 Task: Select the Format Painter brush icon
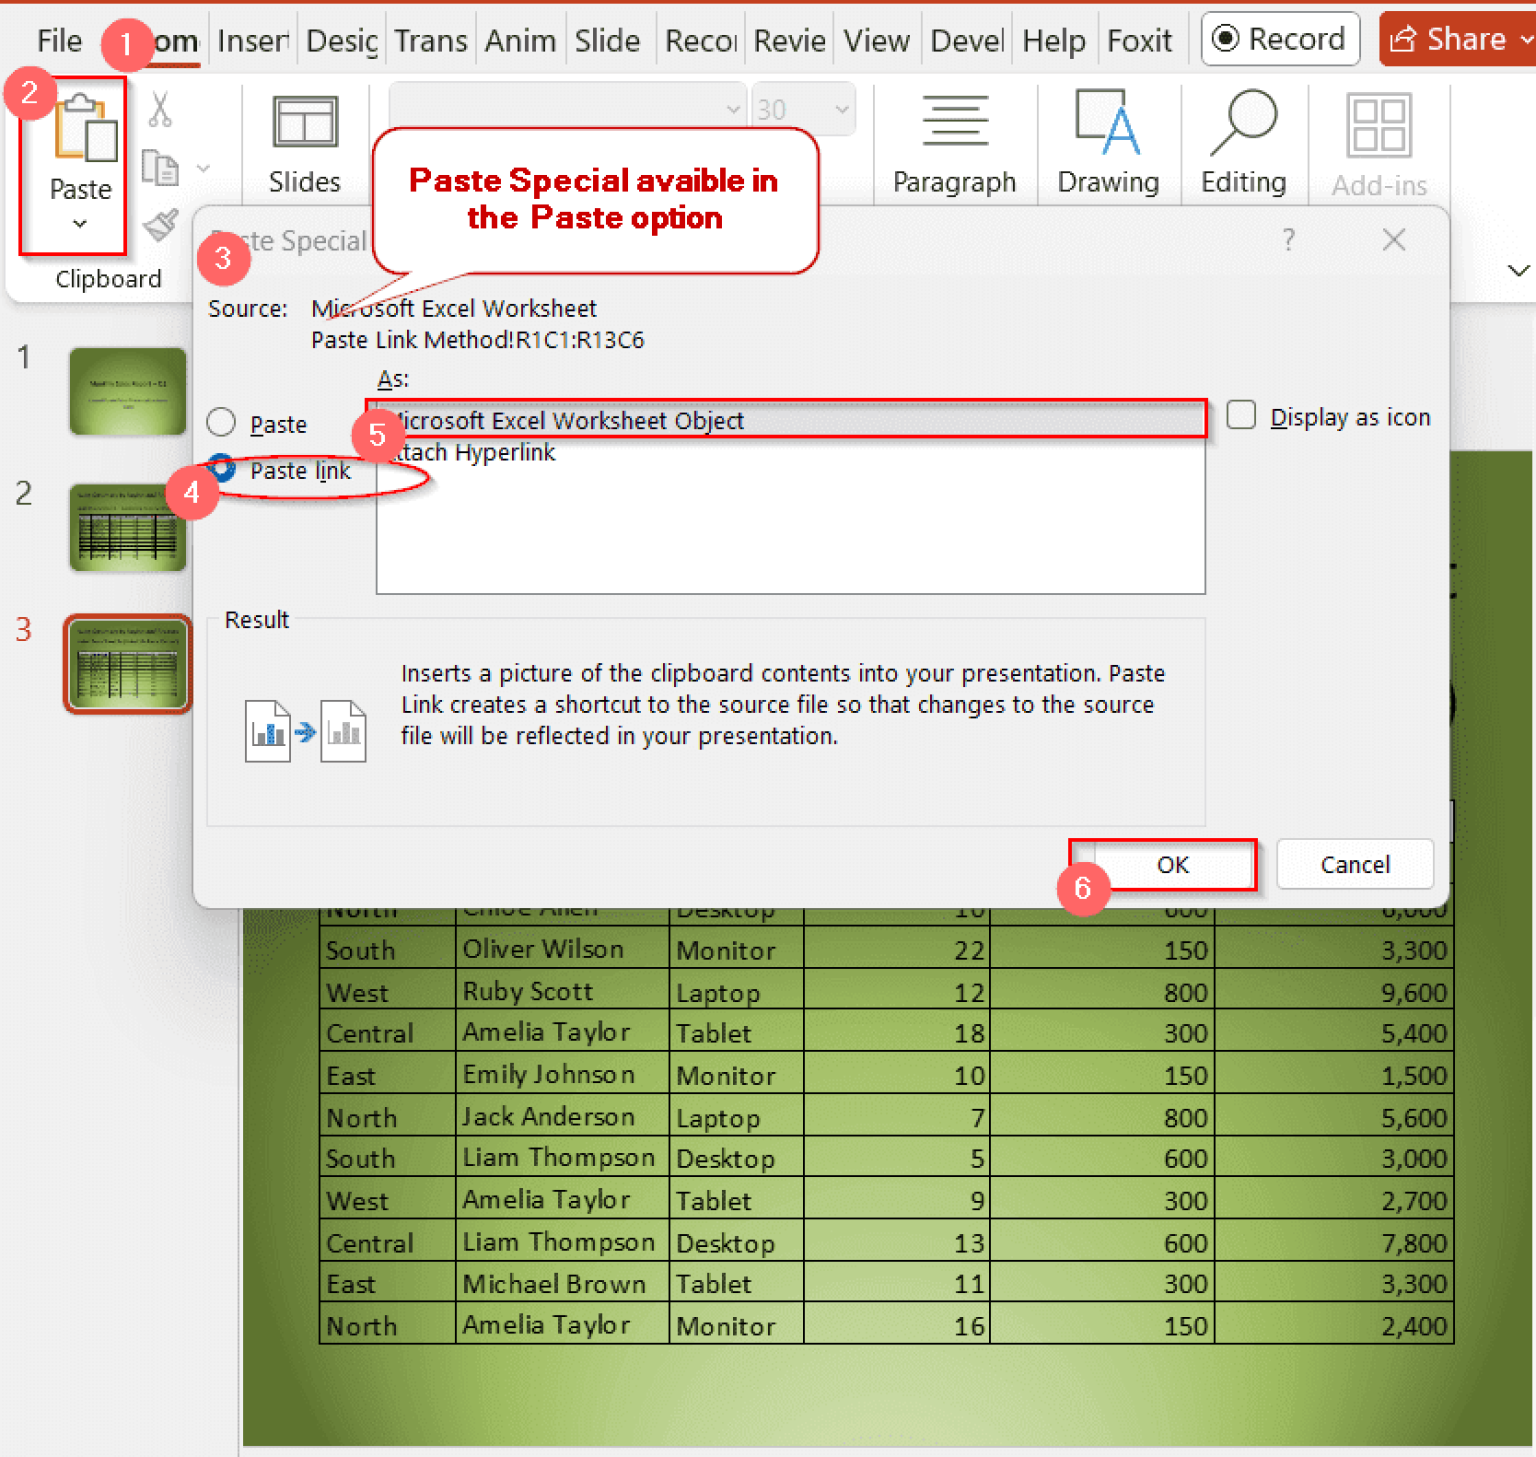[x=160, y=226]
